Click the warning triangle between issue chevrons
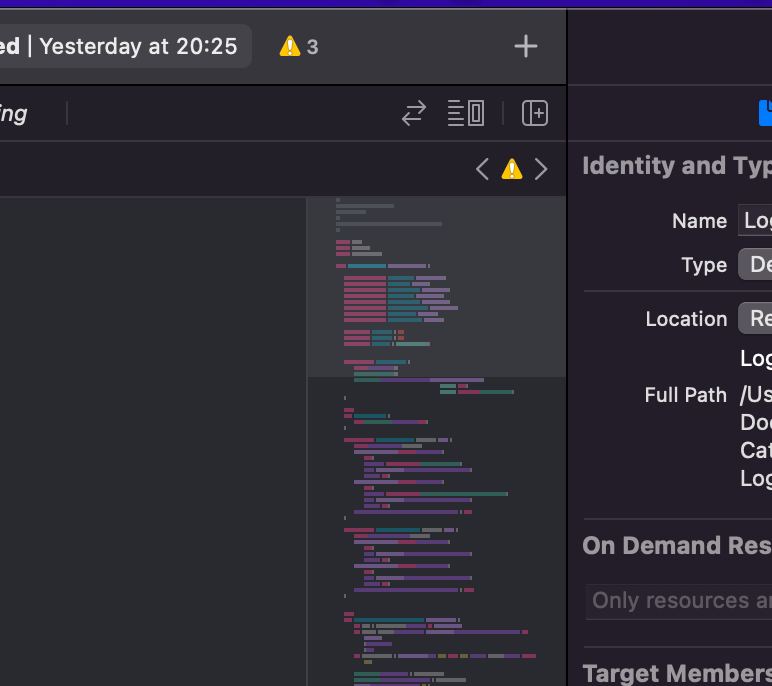Screen dimensions: 772x686 (511, 169)
